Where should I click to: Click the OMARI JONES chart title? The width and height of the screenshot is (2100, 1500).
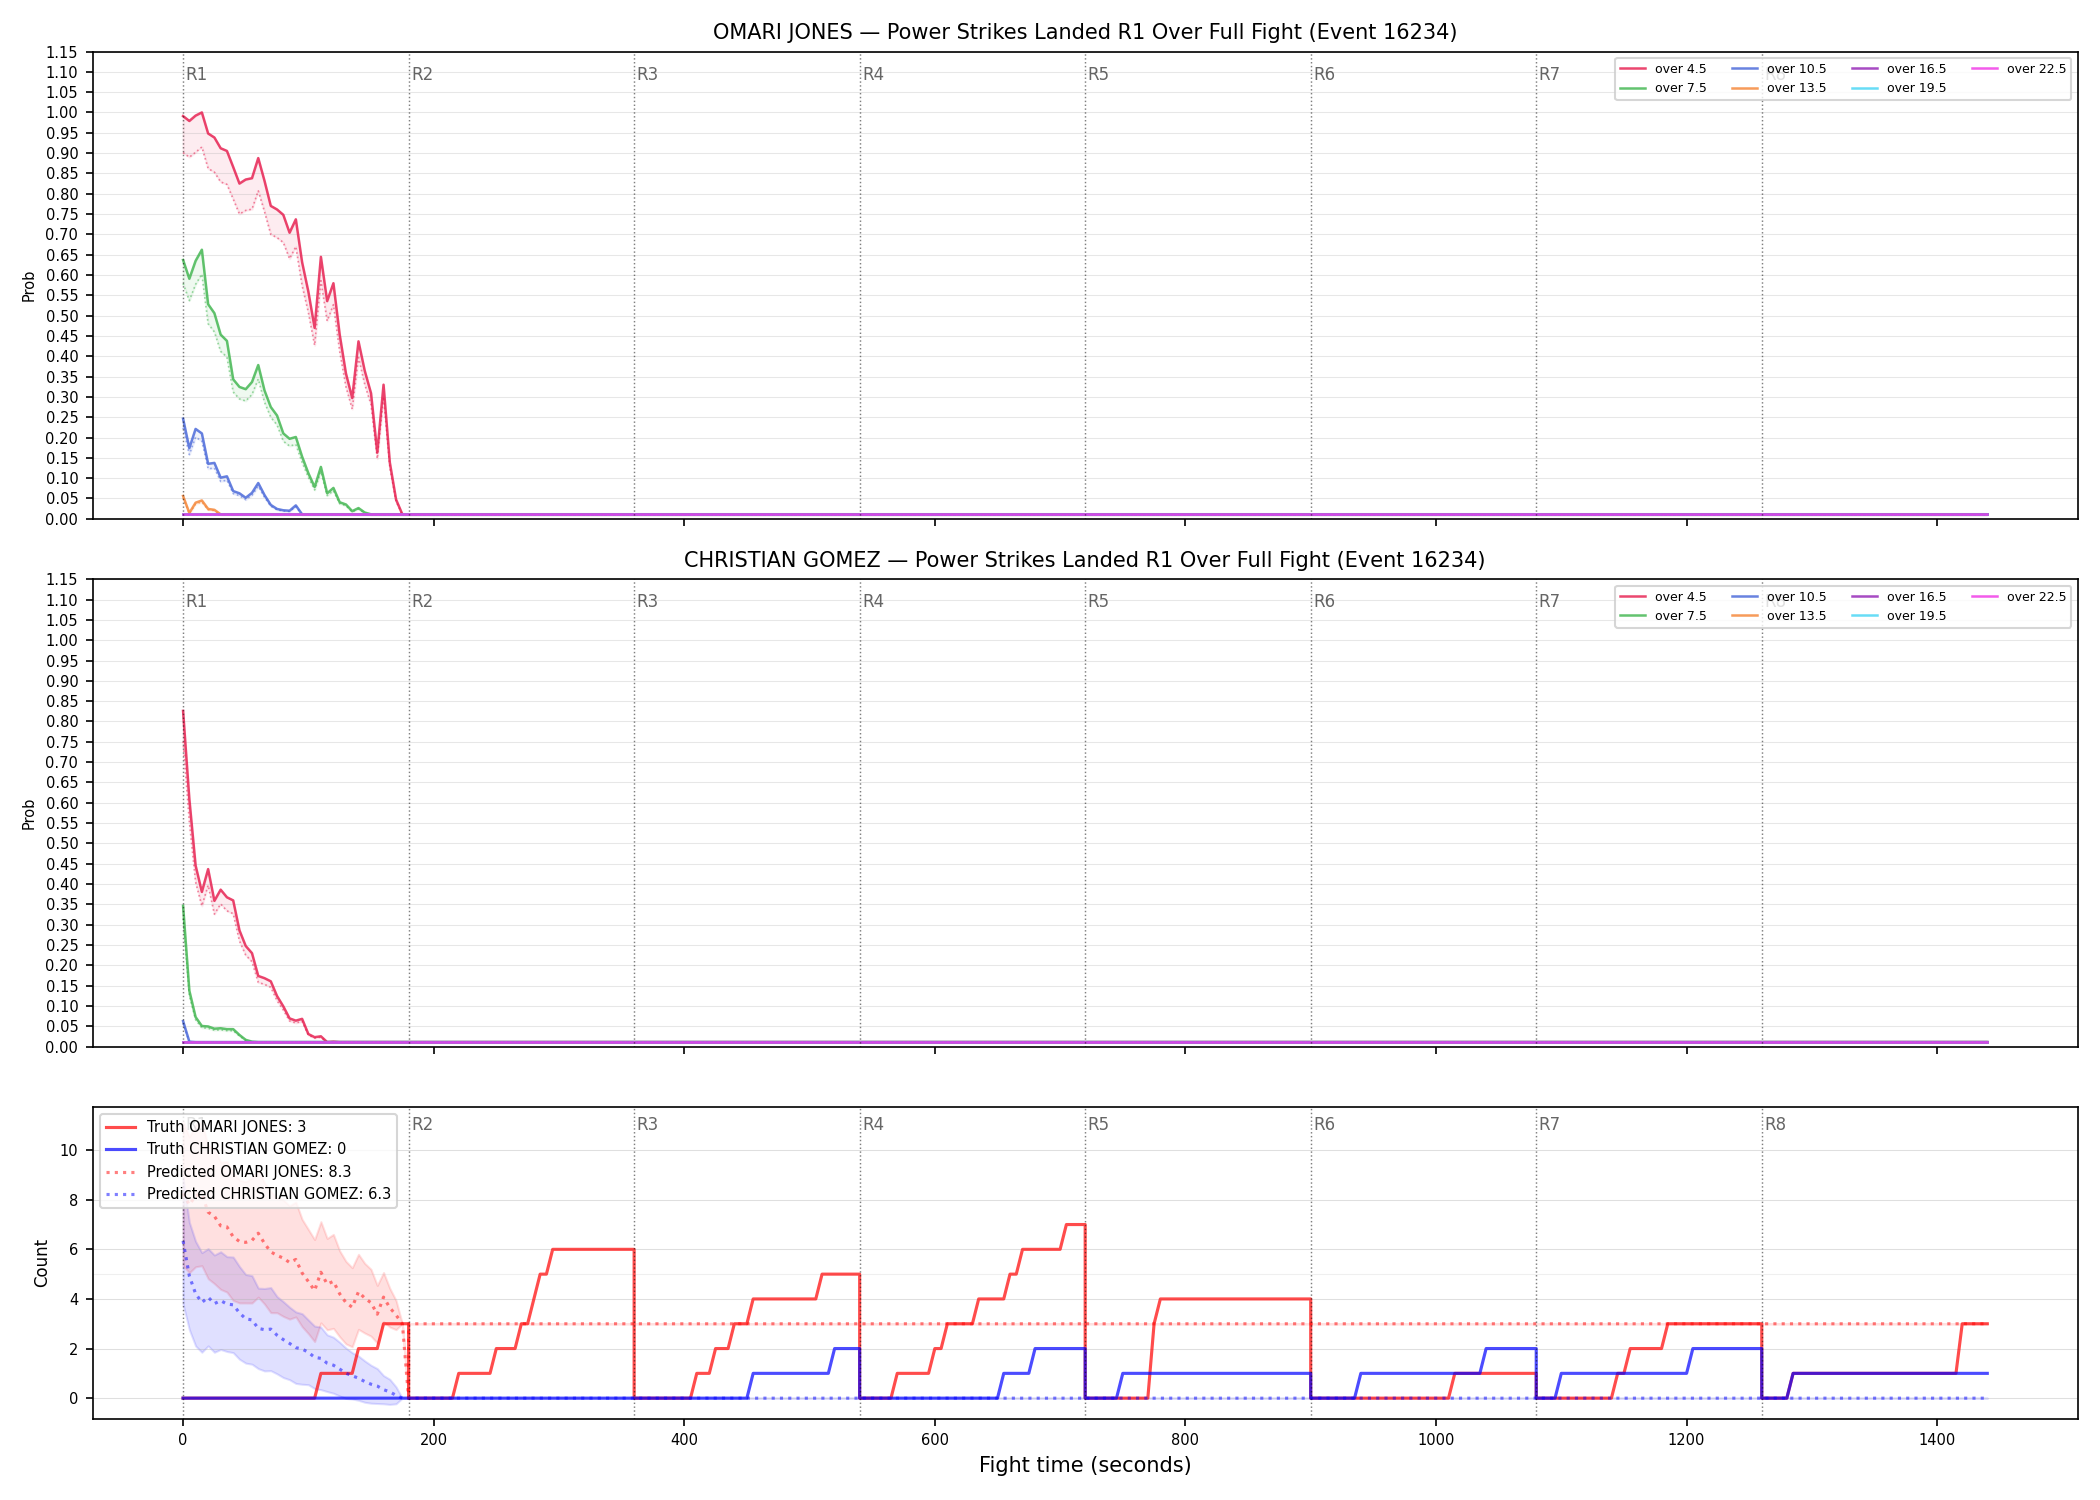[x=1085, y=32]
